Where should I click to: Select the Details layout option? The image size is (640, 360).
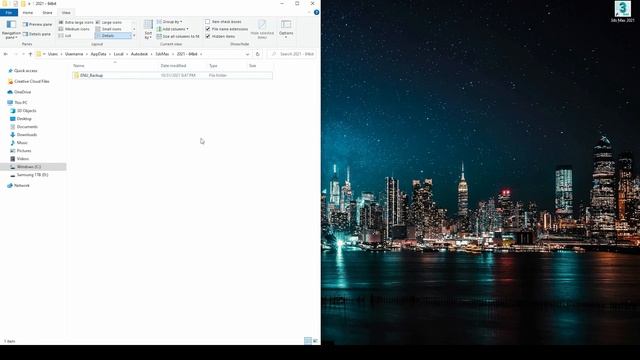pyautogui.click(x=112, y=36)
